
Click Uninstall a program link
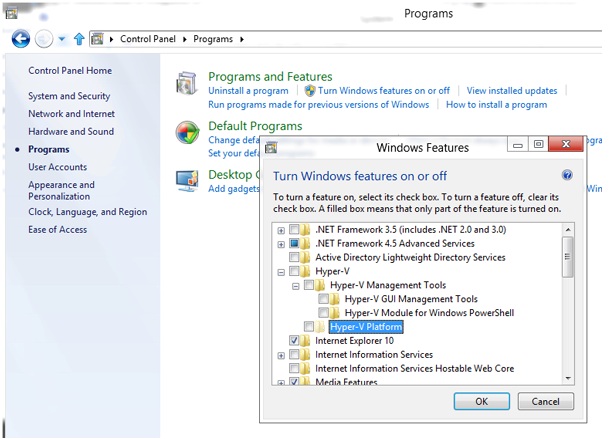pos(248,91)
